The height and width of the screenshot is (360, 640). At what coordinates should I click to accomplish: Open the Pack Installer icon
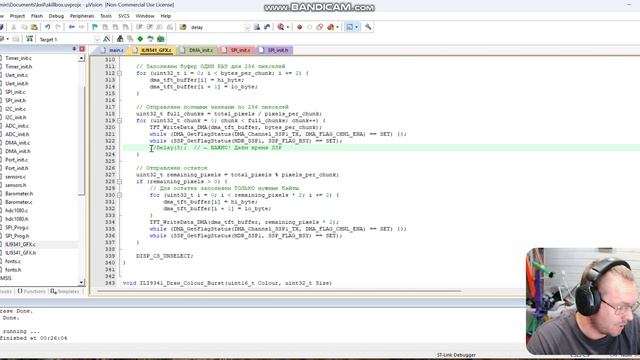click(160, 39)
